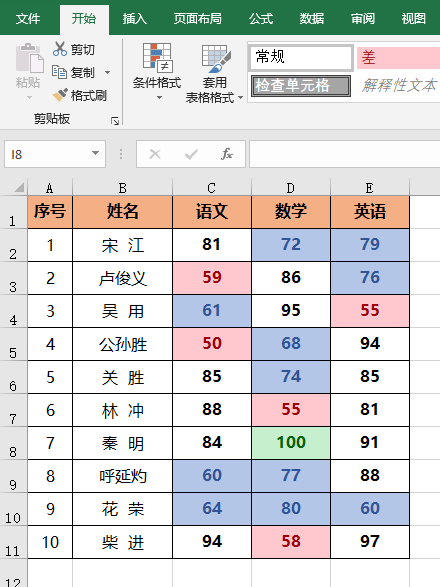
Task: Select red 语文 score 59 cell
Action: tap(212, 278)
